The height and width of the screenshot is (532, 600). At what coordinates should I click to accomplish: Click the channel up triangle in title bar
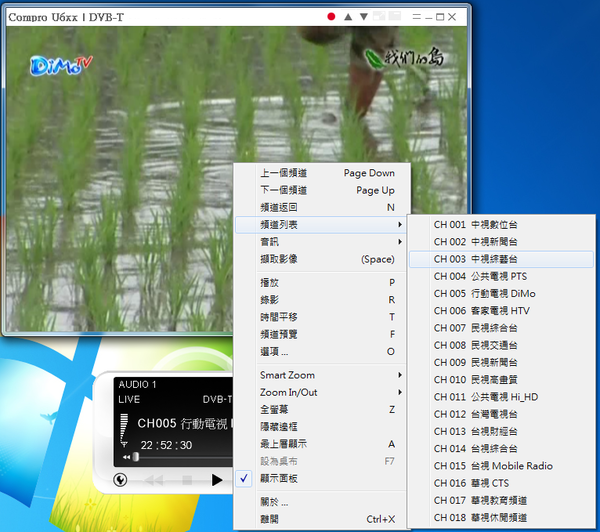[348, 16]
